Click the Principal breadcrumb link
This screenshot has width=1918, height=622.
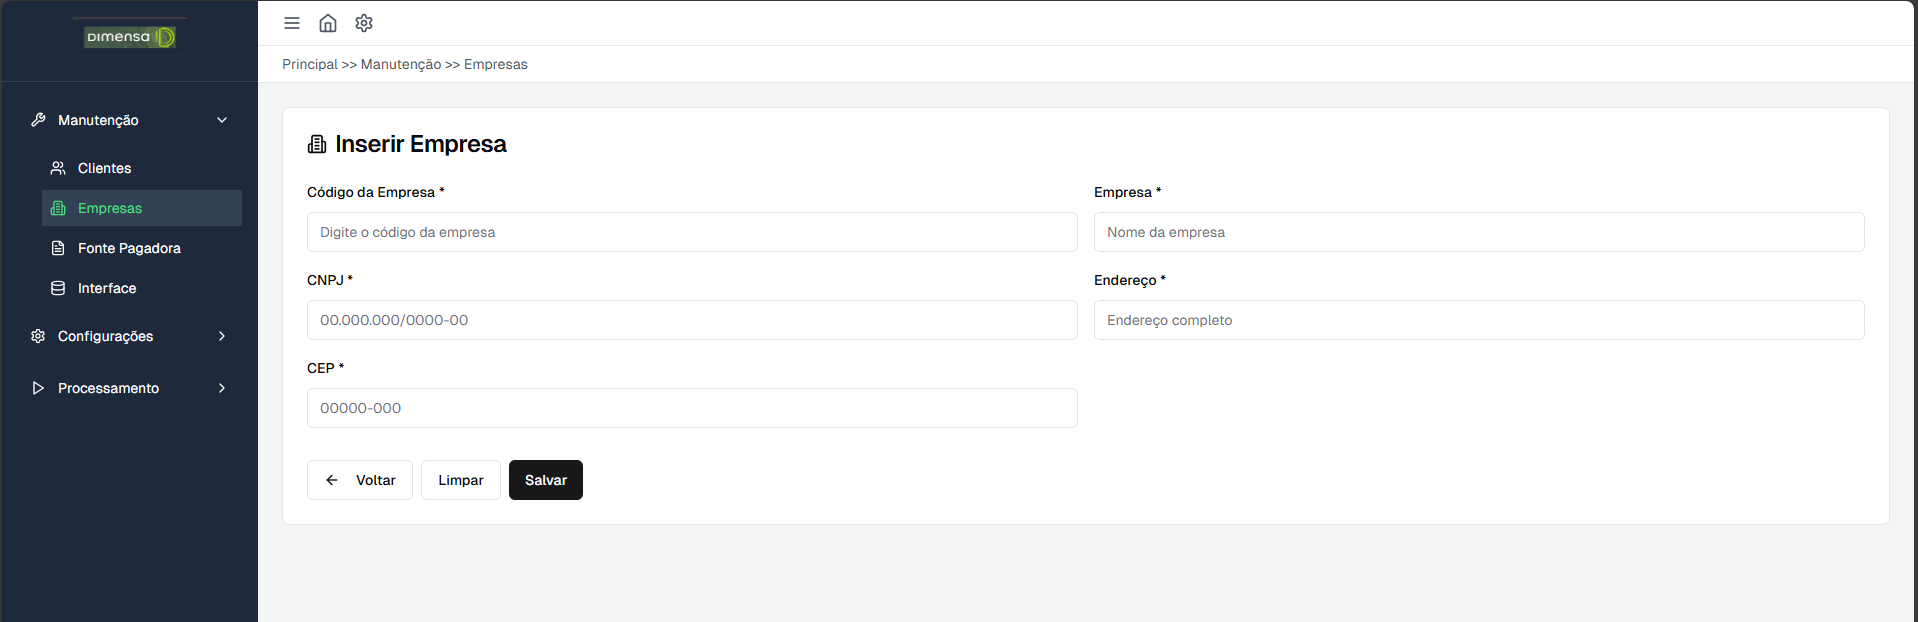(310, 64)
